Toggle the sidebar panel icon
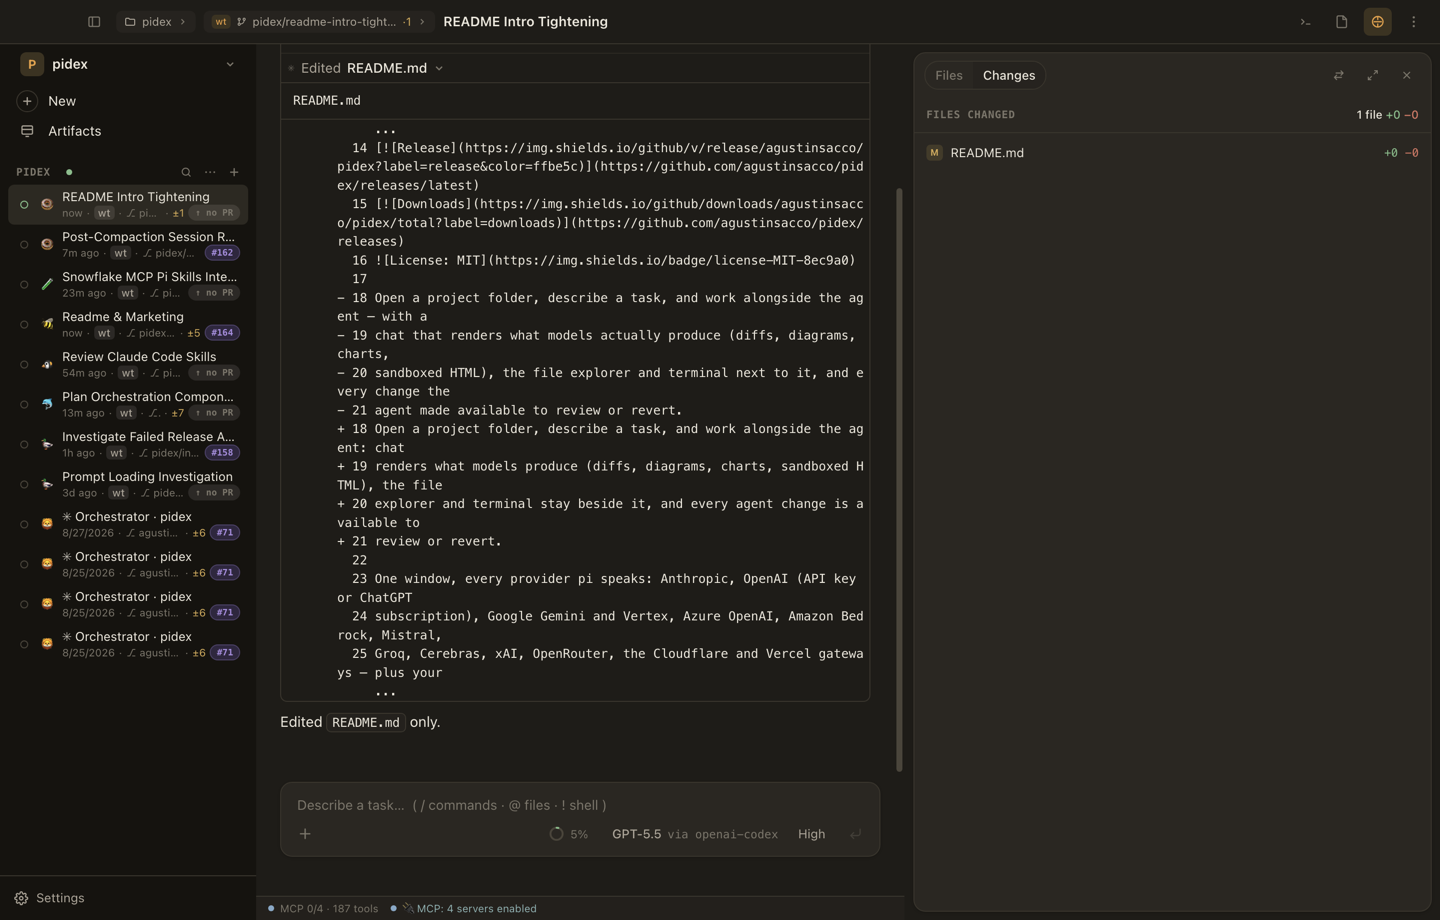Image resolution: width=1440 pixels, height=920 pixels. pos(94,22)
